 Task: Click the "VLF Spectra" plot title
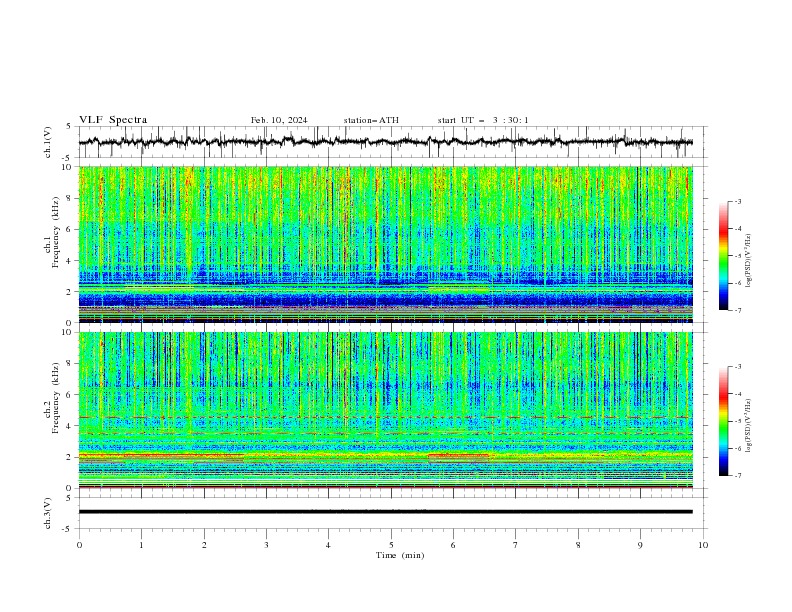pos(113,120)
